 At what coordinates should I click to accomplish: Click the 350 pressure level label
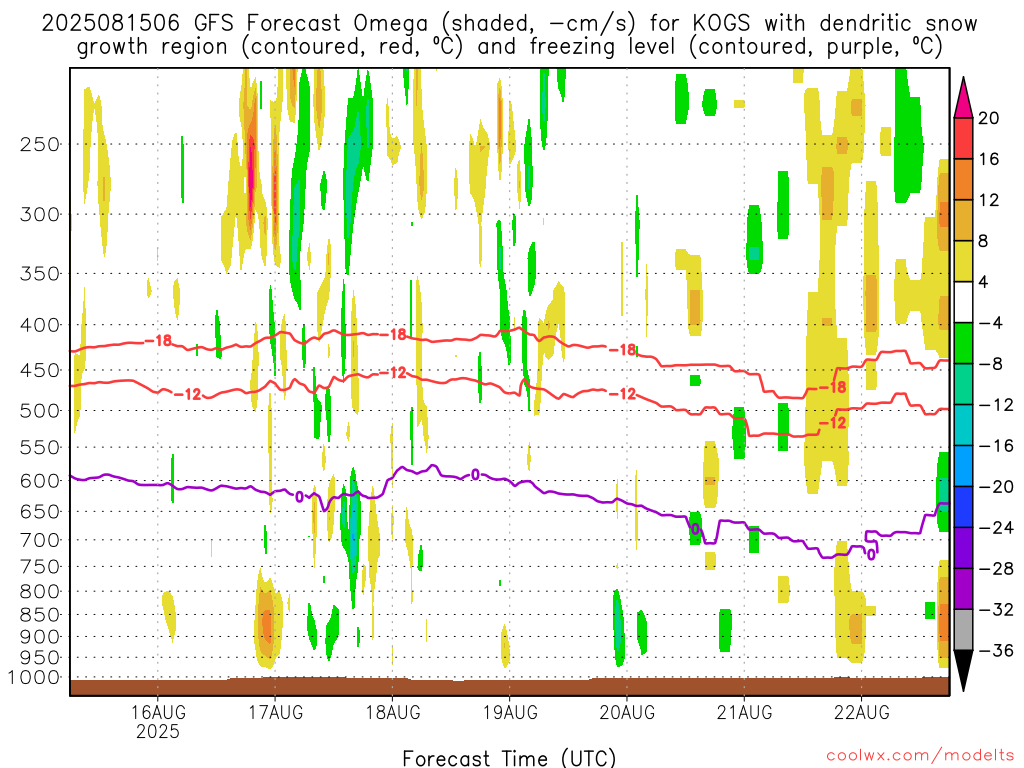pos(40,274)
